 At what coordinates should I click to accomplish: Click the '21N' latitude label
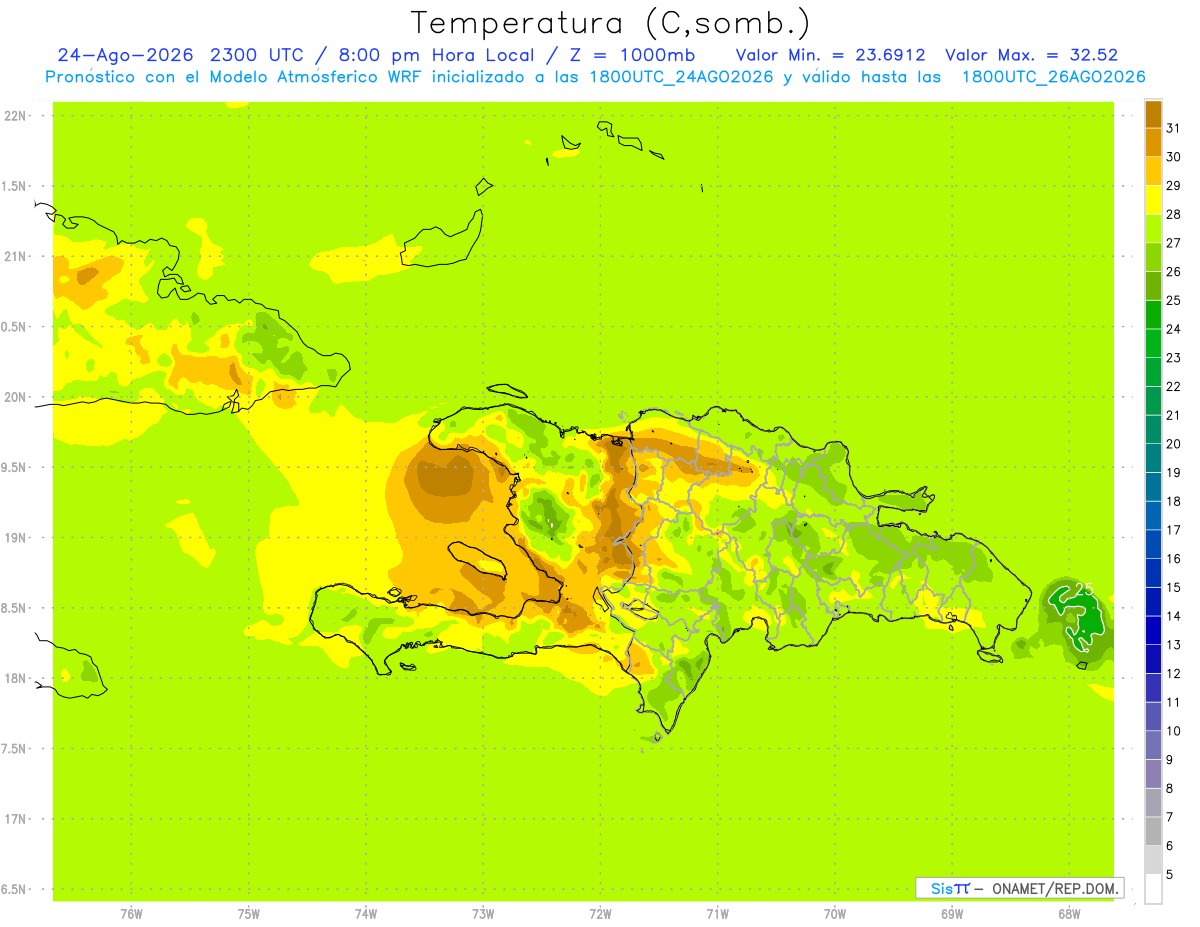pos(15,256)
